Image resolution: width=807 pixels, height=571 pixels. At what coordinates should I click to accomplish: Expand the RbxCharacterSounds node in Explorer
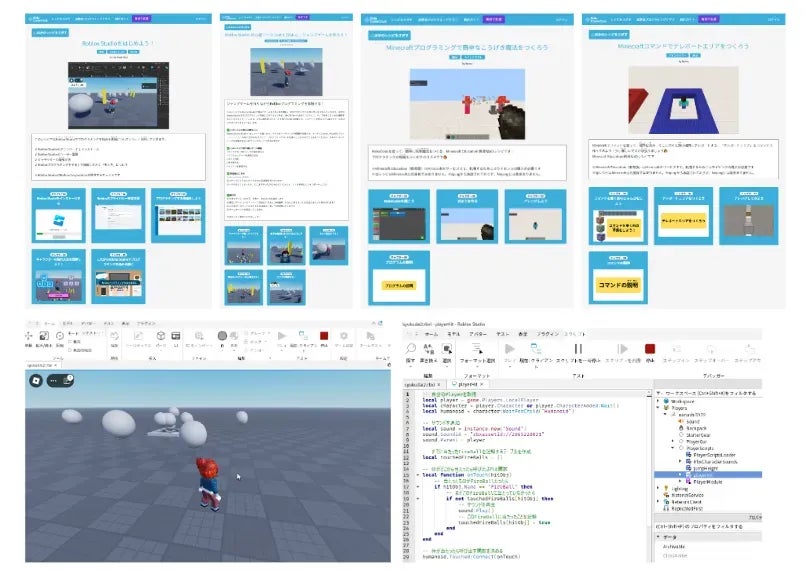point(680,462)
